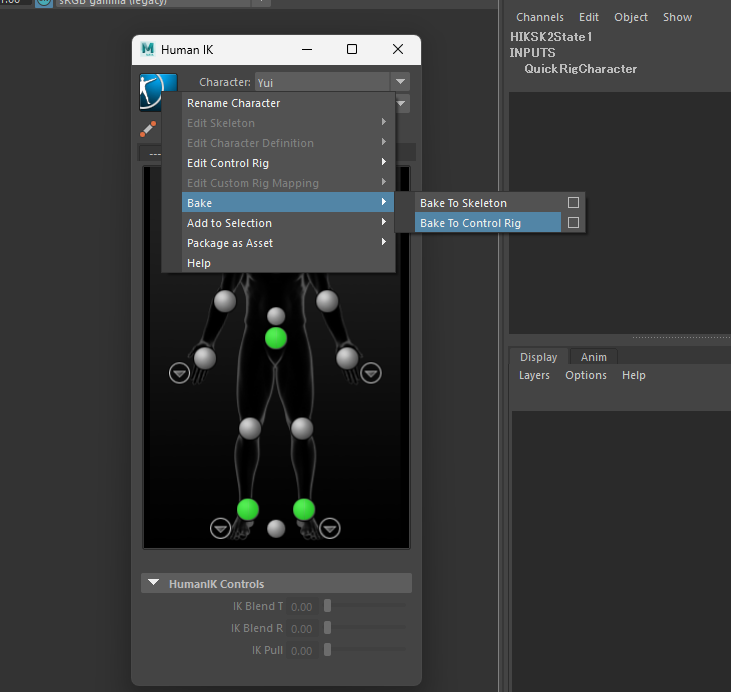
Task: Open Options menu in layer editor
Action: [x=586, y=375]
